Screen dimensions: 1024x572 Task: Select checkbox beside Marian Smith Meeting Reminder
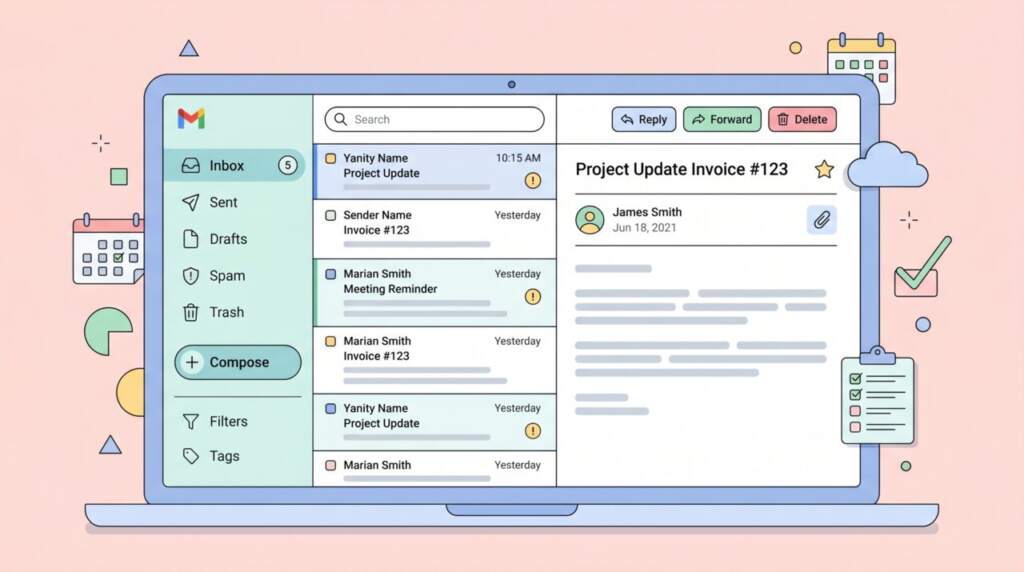click(x=331, y=274)
